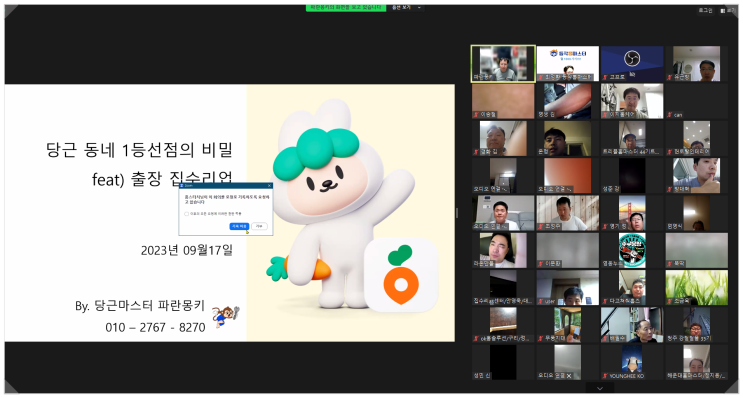Click muted mic icon on OBS logo tile
The height and width of the screenshot is (398, 743).
[x=605, y=77]
